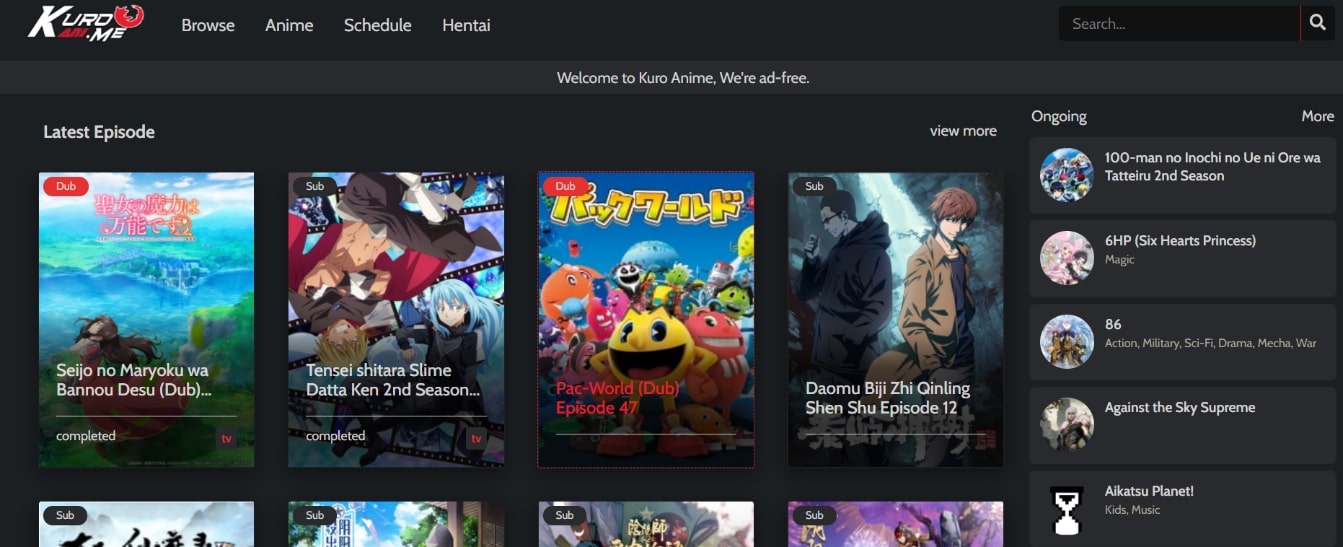Click completed label on the Seijo no Maryoku card
The image size is (1343, 547).
(86, 436)
